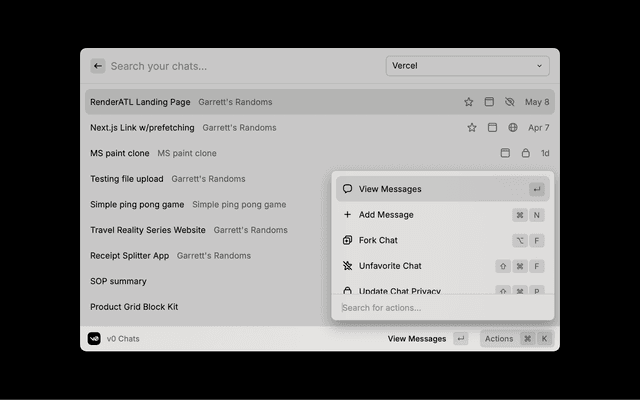The image size is (640, 400).
Task: Select Fork Chat action
Action: (x=442, y=241)
